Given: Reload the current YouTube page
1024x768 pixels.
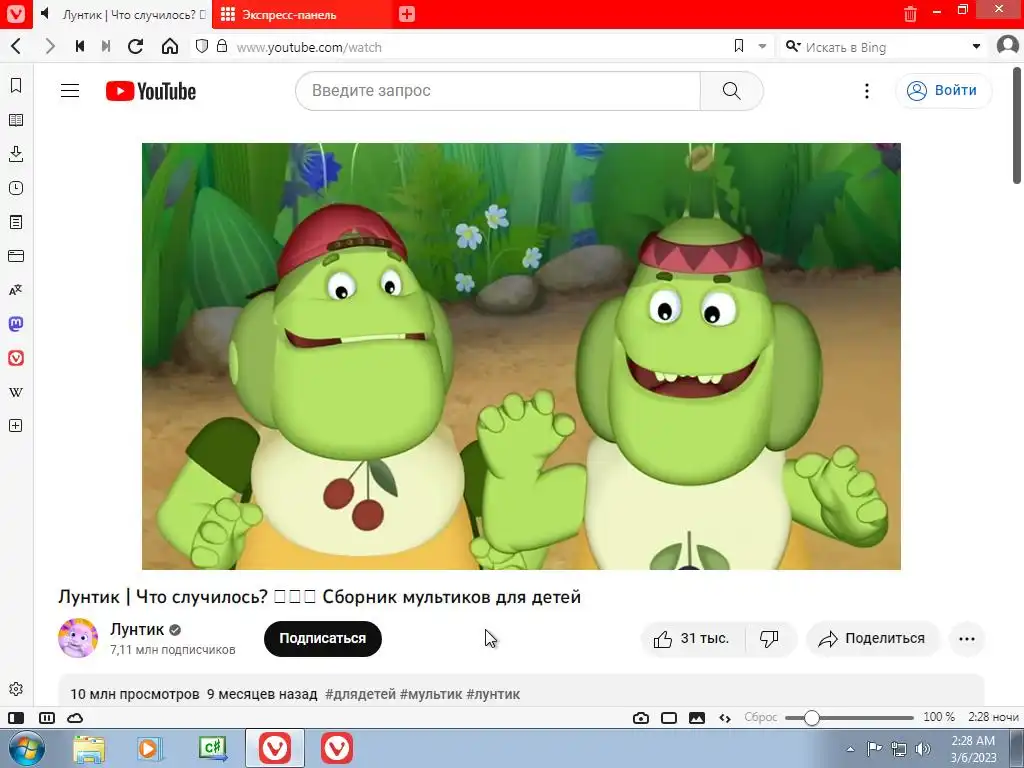Looking at the screenshot, I should [x=135, y=46].
